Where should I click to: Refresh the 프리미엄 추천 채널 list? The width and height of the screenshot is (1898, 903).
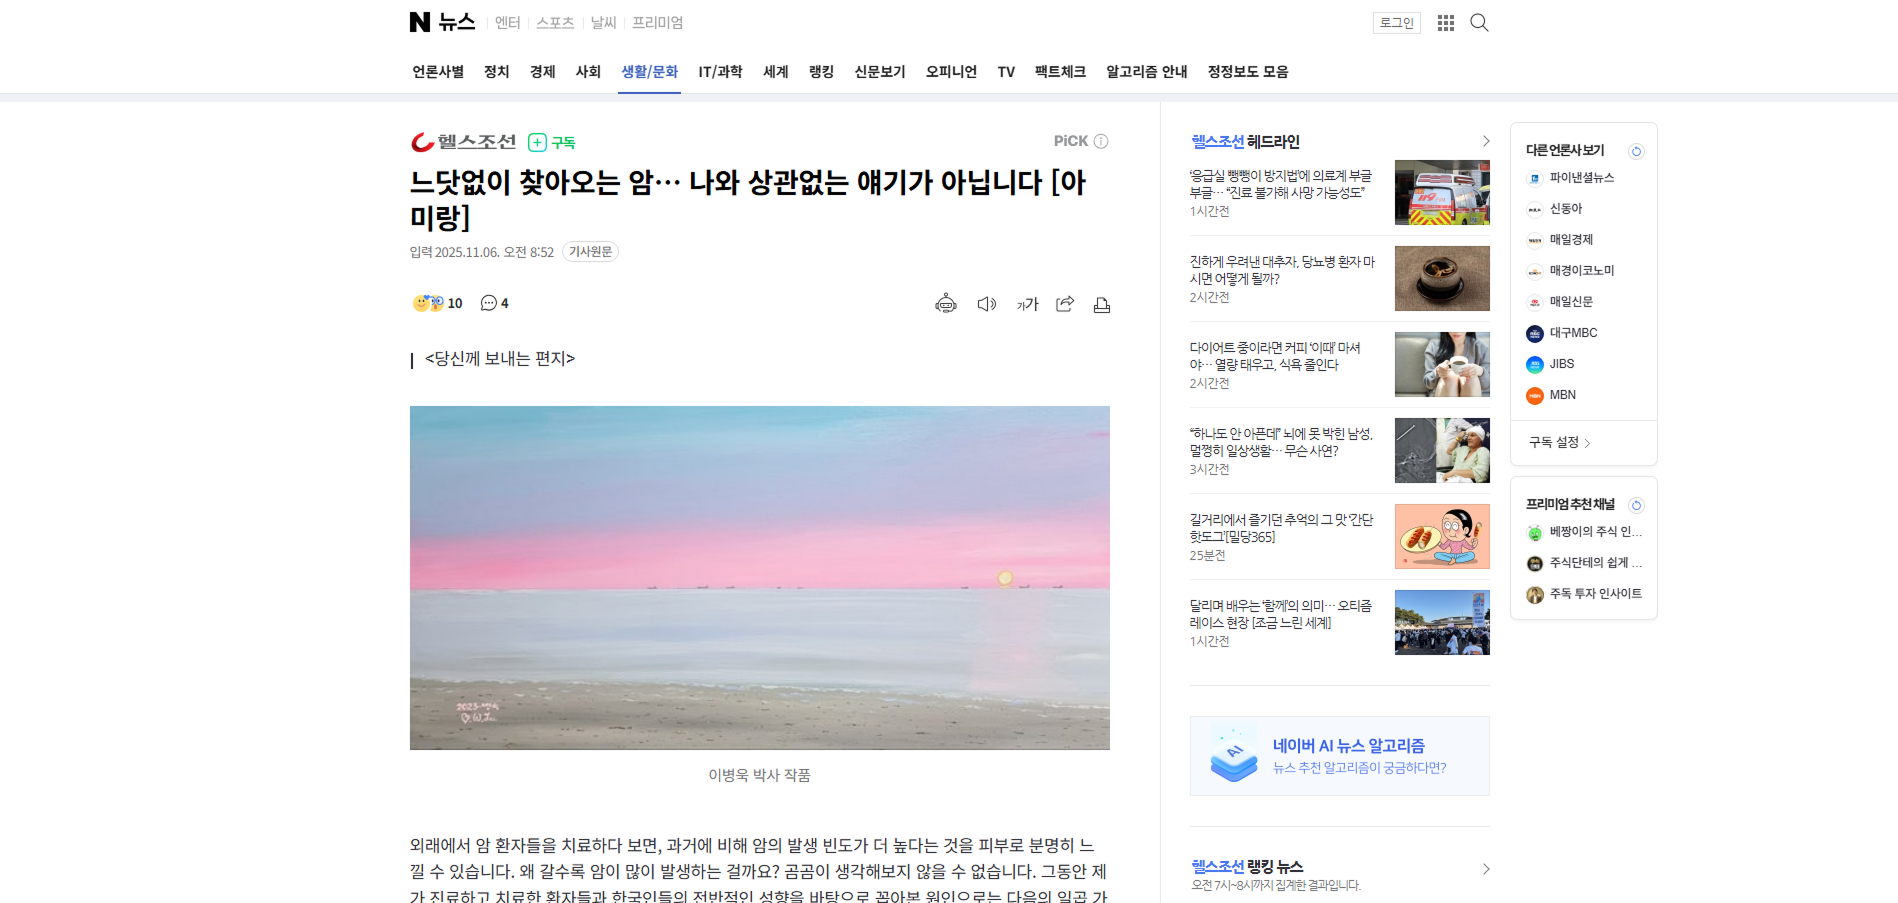pyautogui.click(x=1636, y=505)
